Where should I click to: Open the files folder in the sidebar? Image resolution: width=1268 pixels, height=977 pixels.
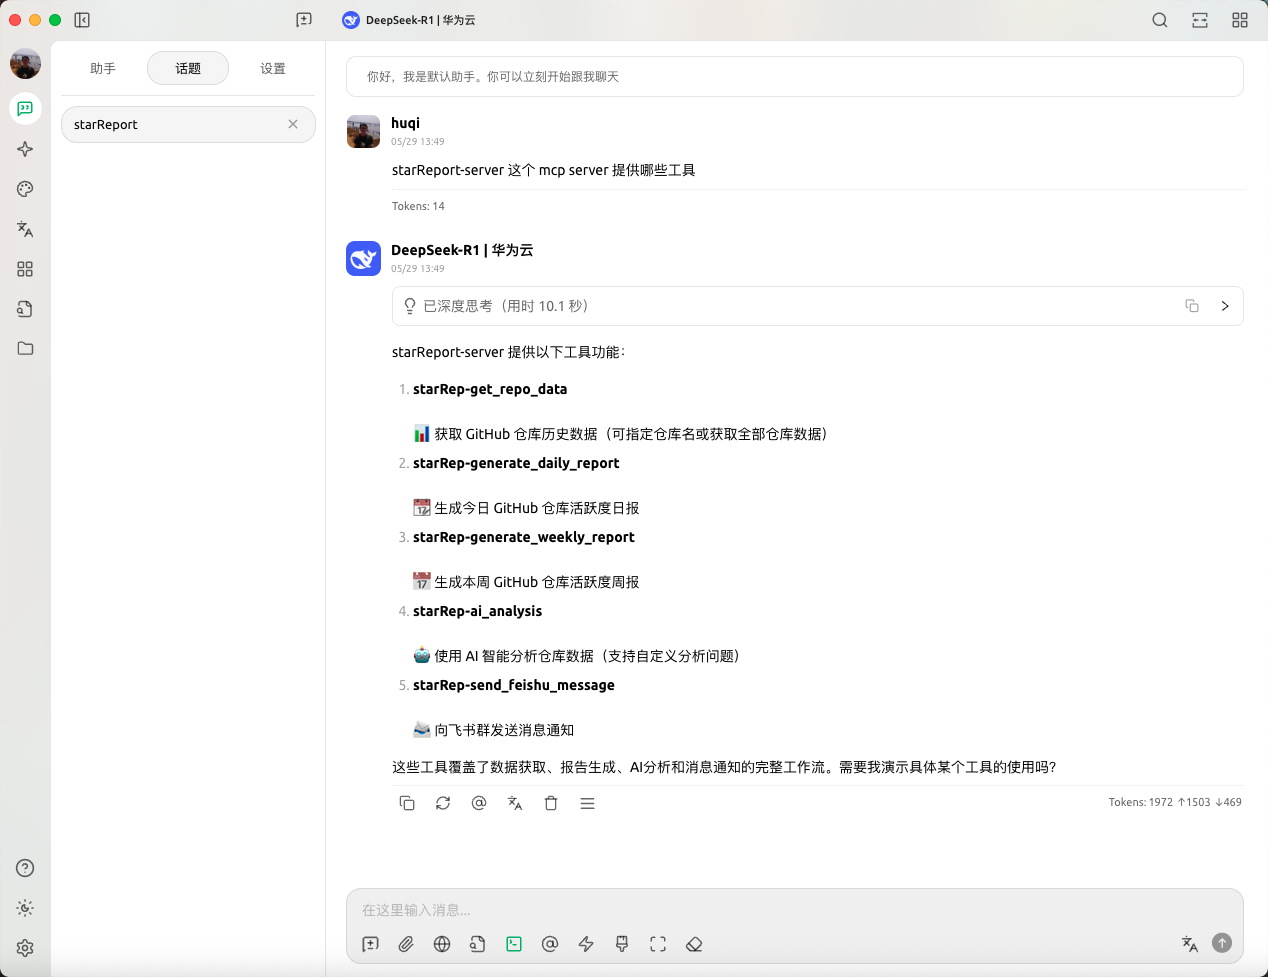[25, 348]
